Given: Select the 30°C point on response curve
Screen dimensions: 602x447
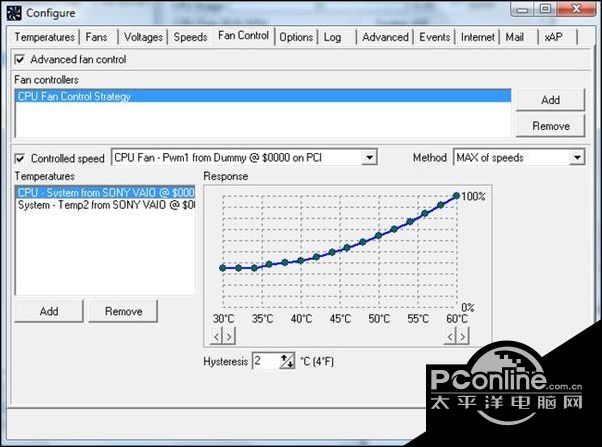Looking at the screenshot, I should click(x=222, y=268).
